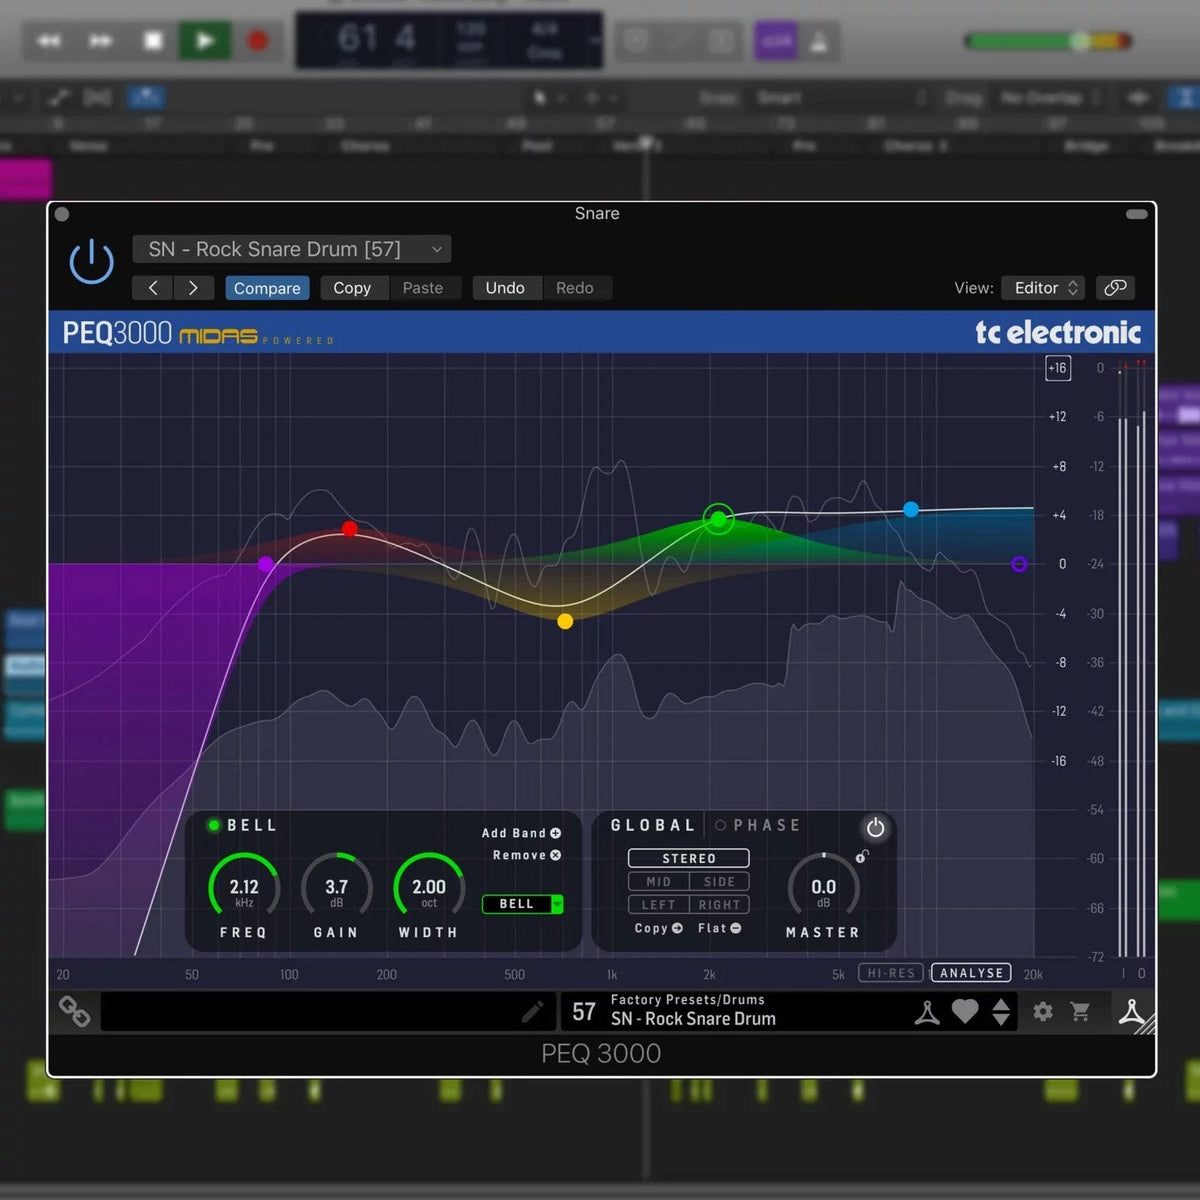Click the Compare button
The height and width of the screenshot is (1200, 1200).
click(x=266, y=288)
